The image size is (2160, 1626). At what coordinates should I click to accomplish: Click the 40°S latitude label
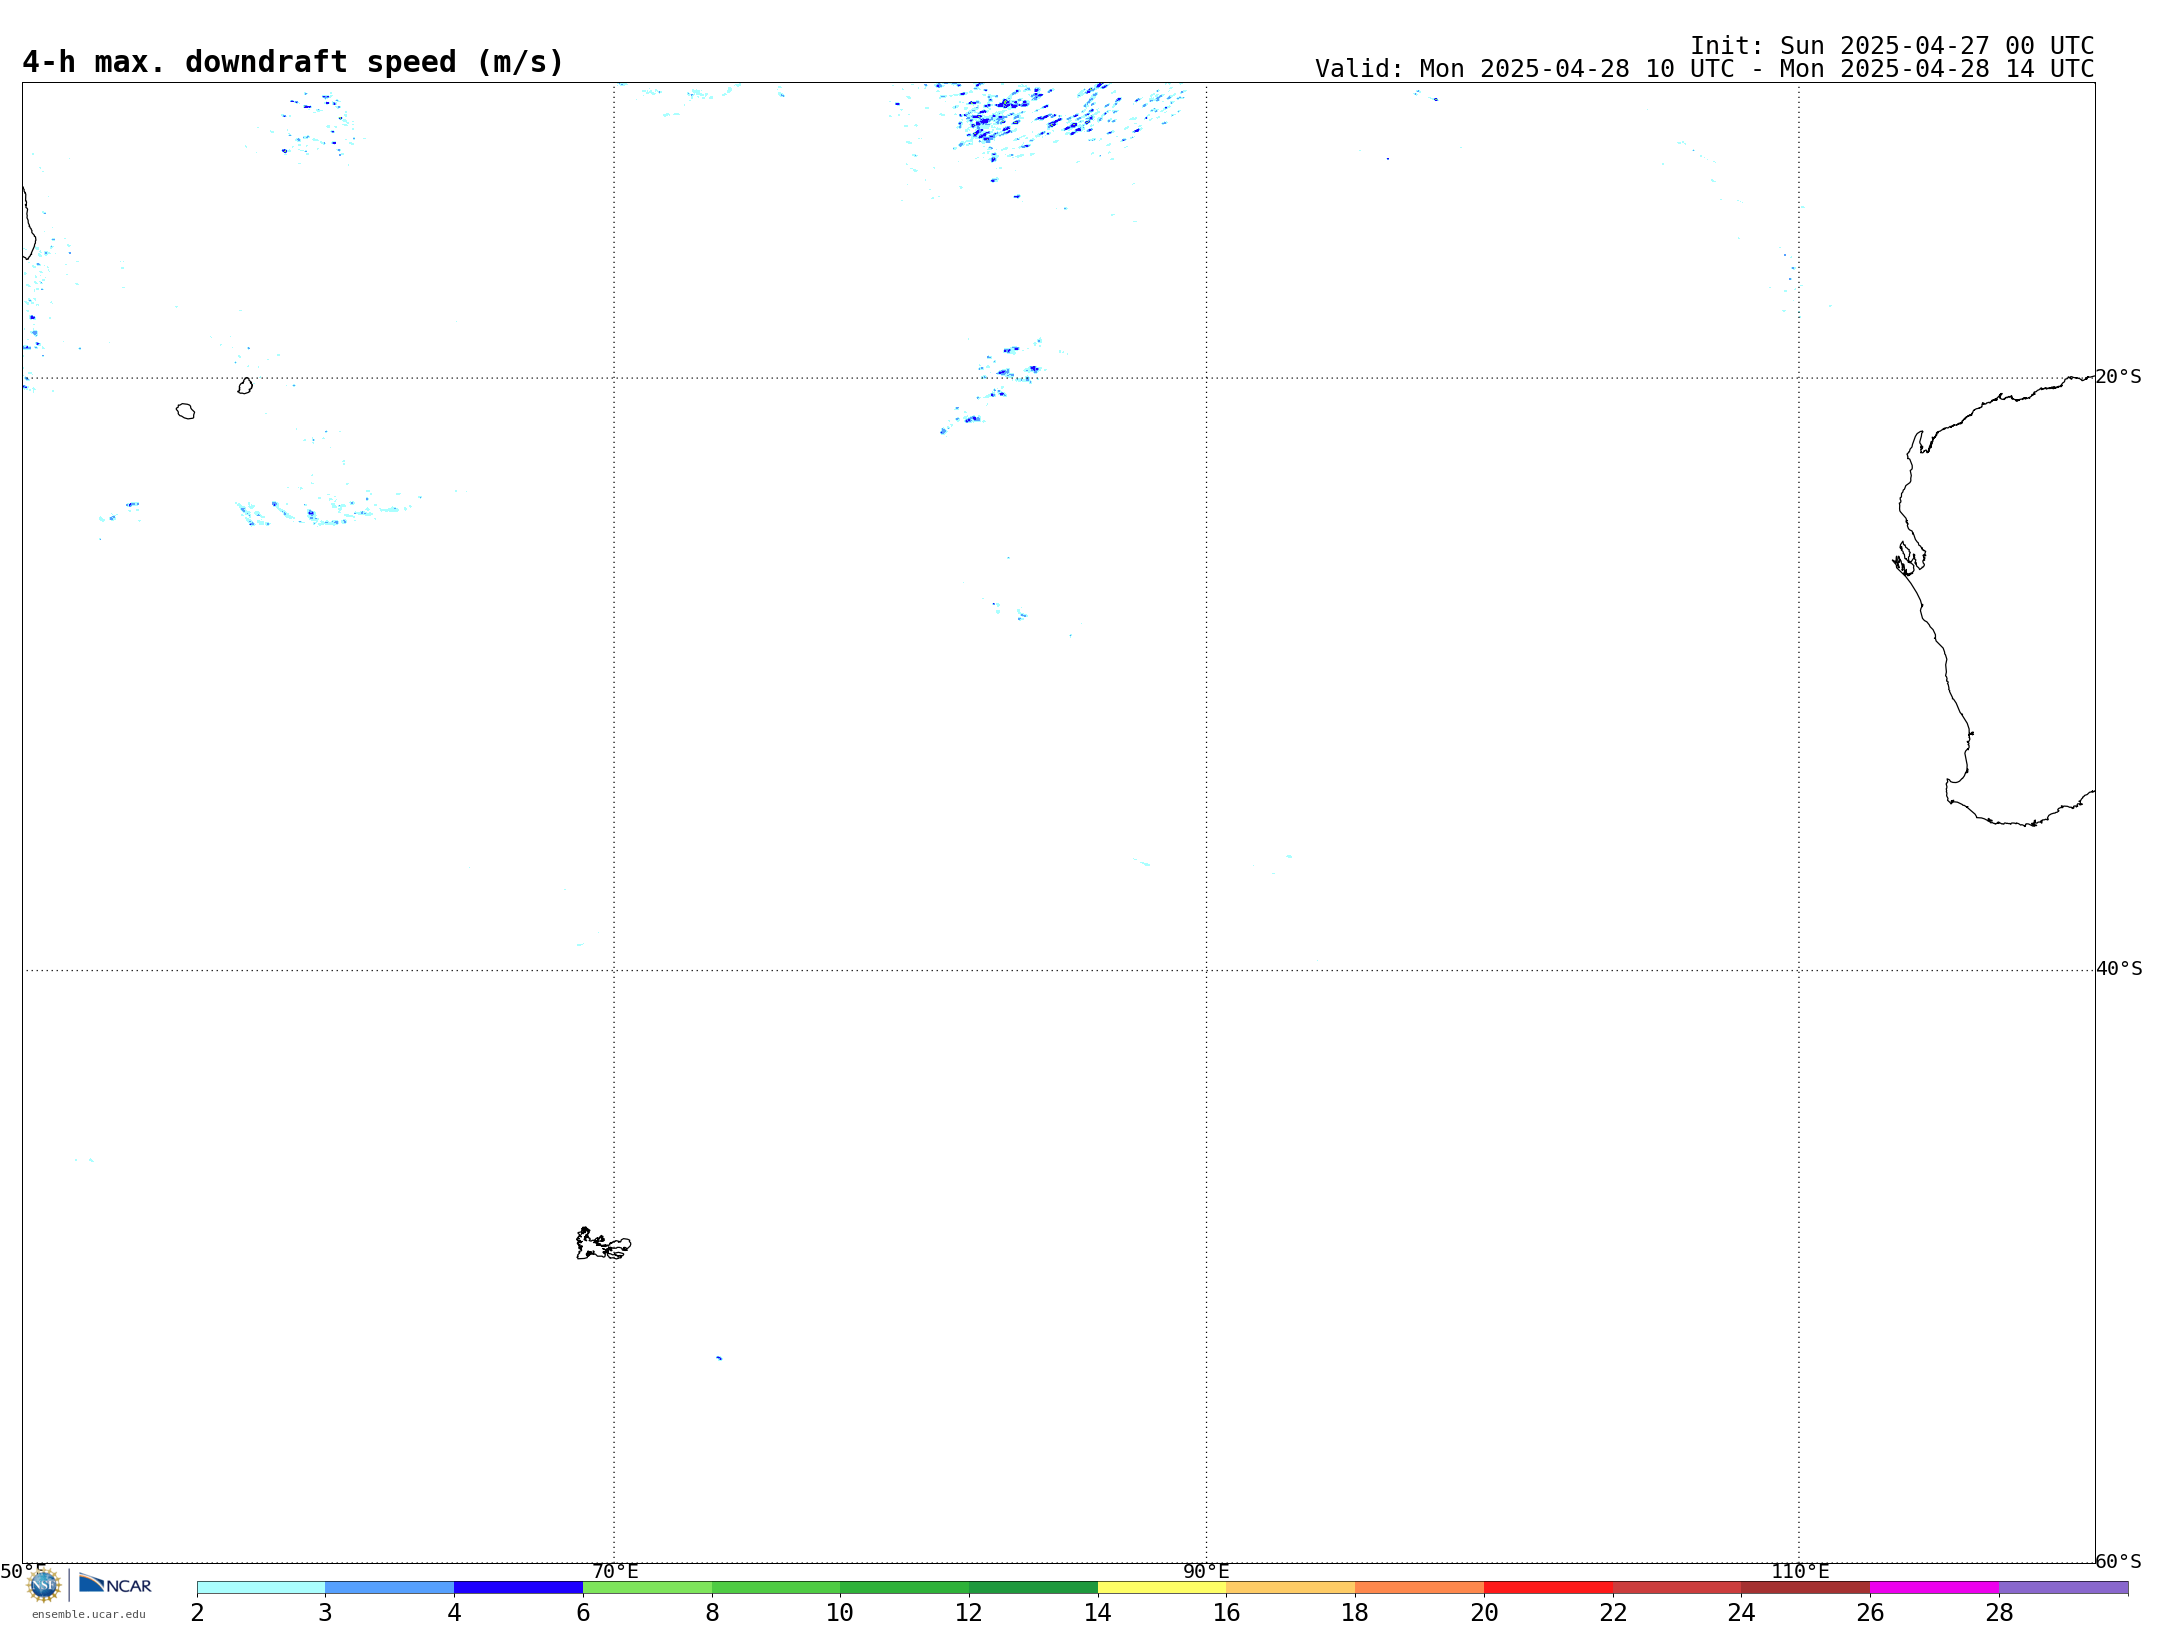point(2119,969)
